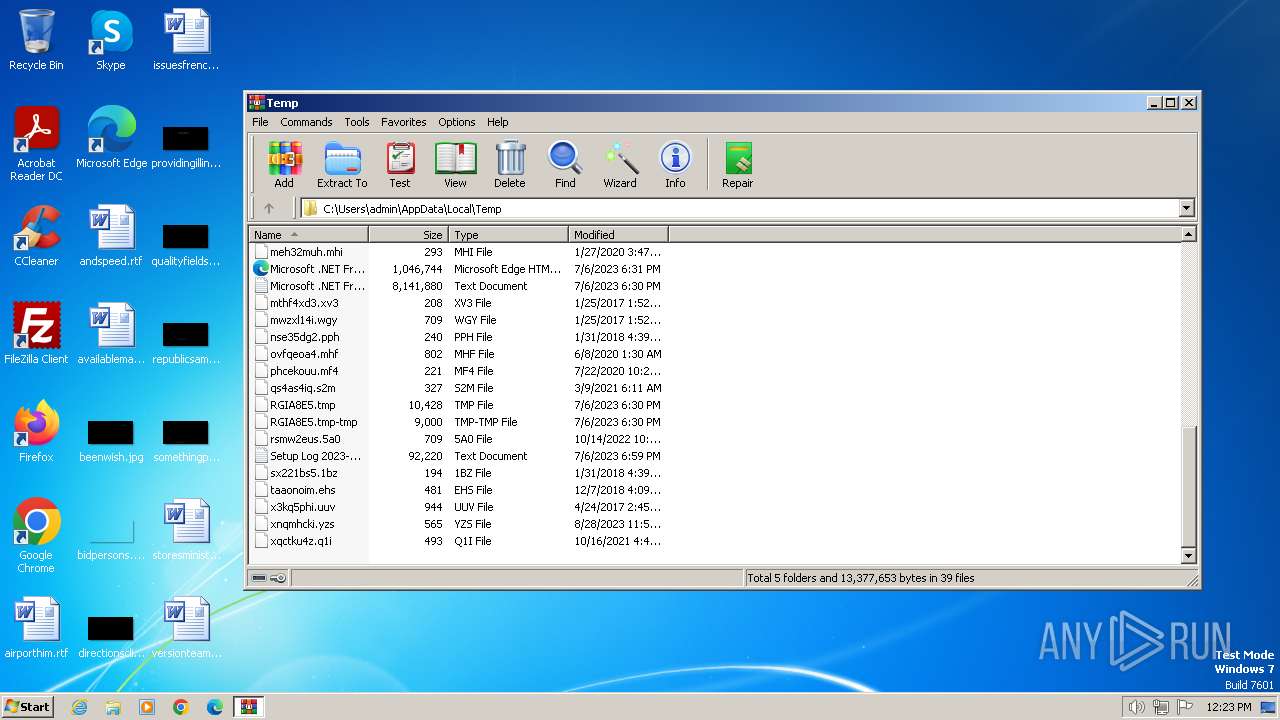The height and width of the screenshot is (720, 1280).
Task: Open the Favorites menu
Action: (x=403, y=122)
